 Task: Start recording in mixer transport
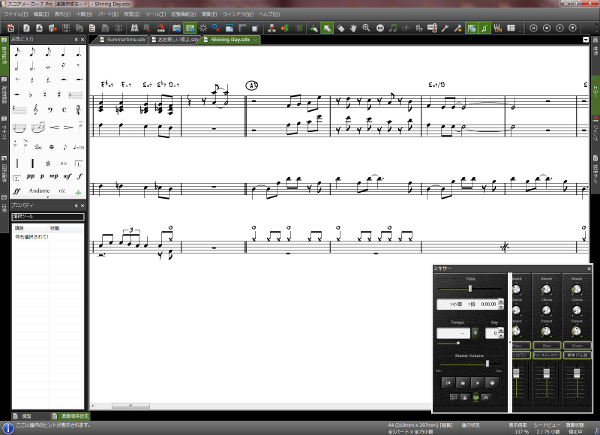(x=492, y=383)
